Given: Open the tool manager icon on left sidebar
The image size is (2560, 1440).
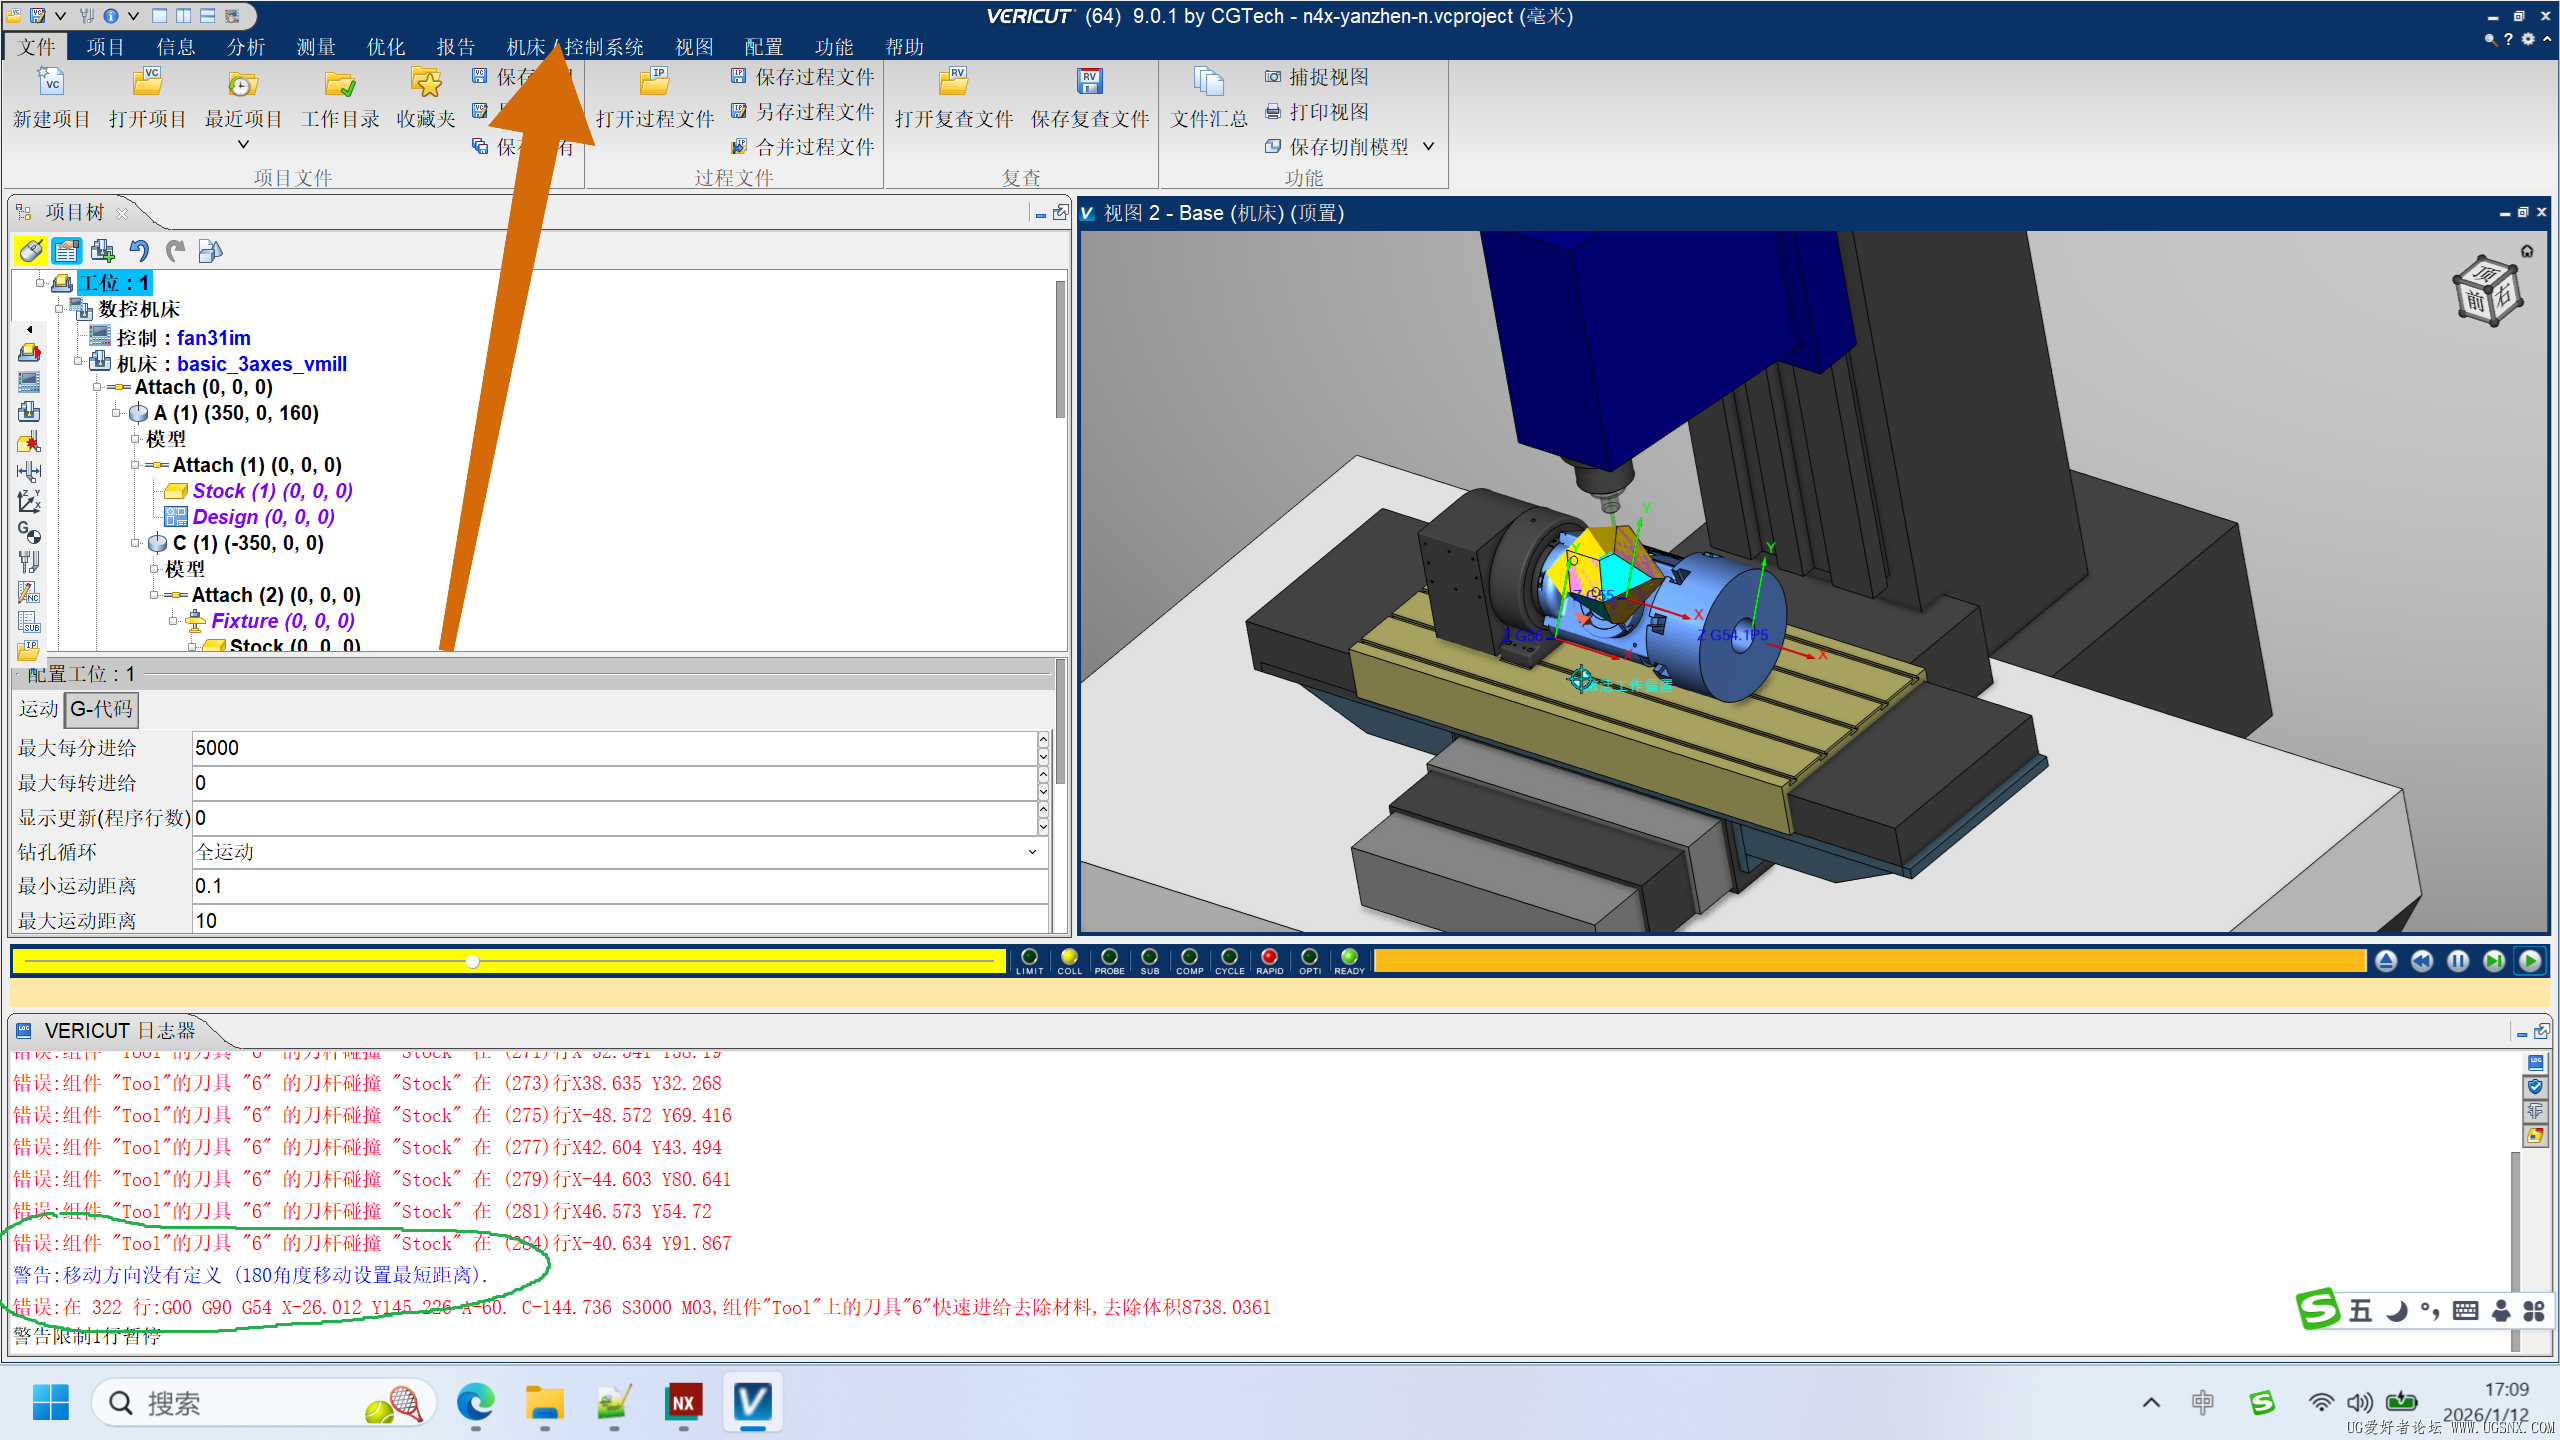Looking at the screenshot, I should point(29,563).
